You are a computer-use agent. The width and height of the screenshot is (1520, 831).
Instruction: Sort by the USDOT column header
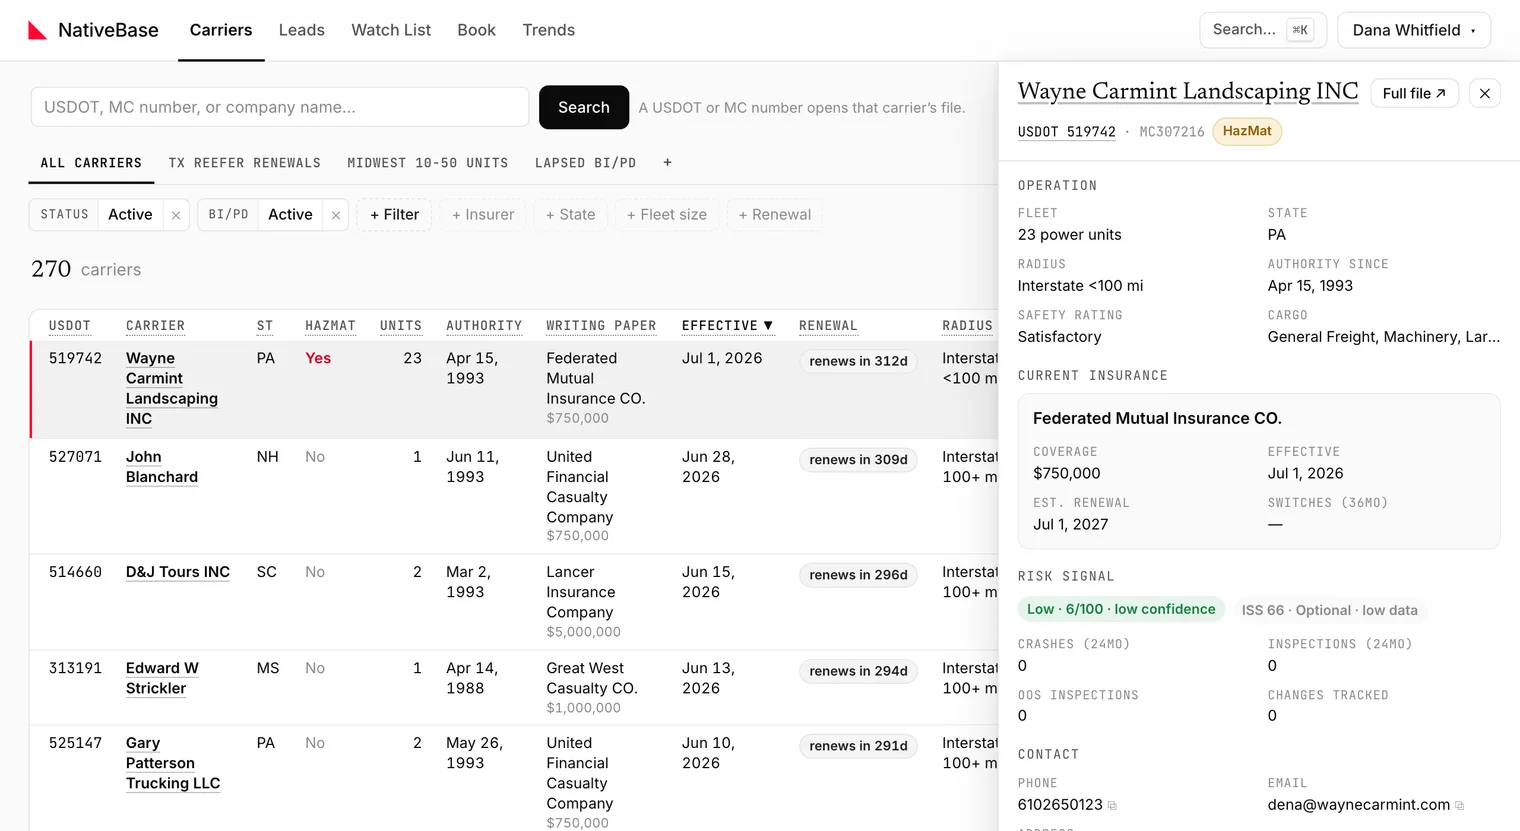point(70,326)
